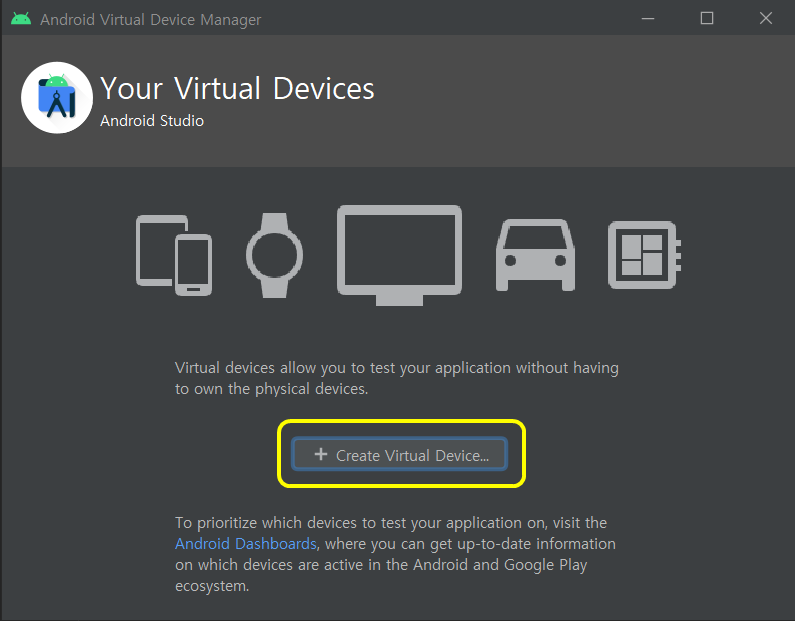Viewport: 795px width, 621px height.
Task: Click the Wear OS watch icon
Action: pyautogui.click(x=274, y=255)
